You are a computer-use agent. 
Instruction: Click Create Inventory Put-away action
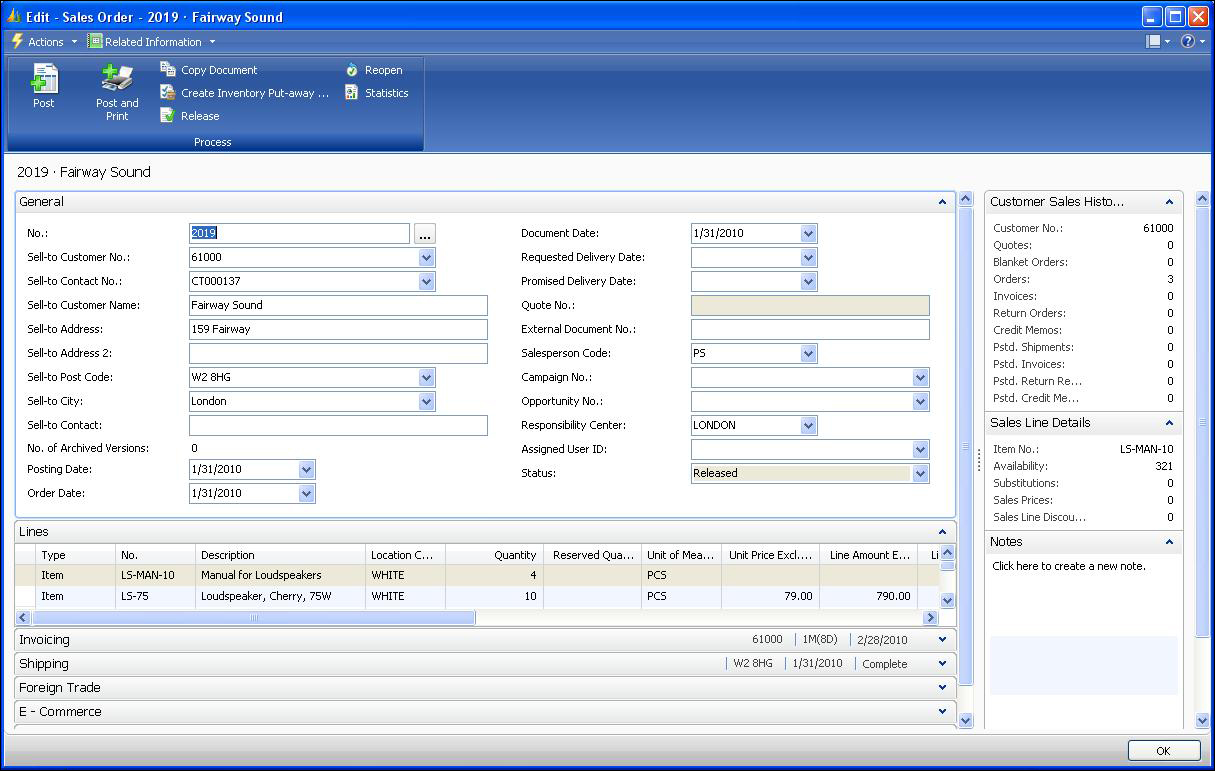(245, 93)
